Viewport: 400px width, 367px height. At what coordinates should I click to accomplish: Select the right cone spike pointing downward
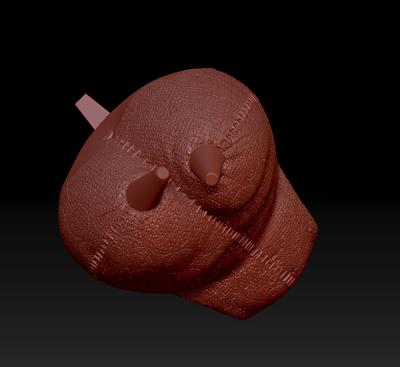[206, 164]
